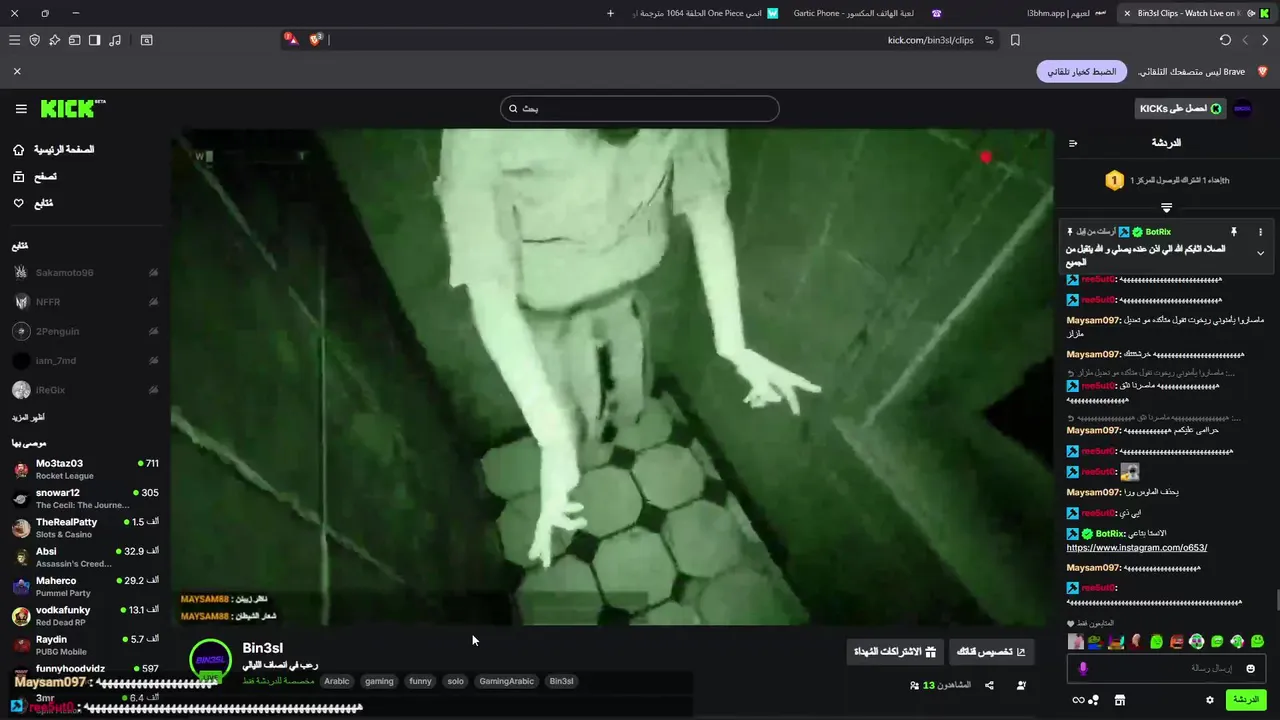Open Kick sidebar hamburger menu
This screenshot has height=720, width=1280.
(21, 109)
